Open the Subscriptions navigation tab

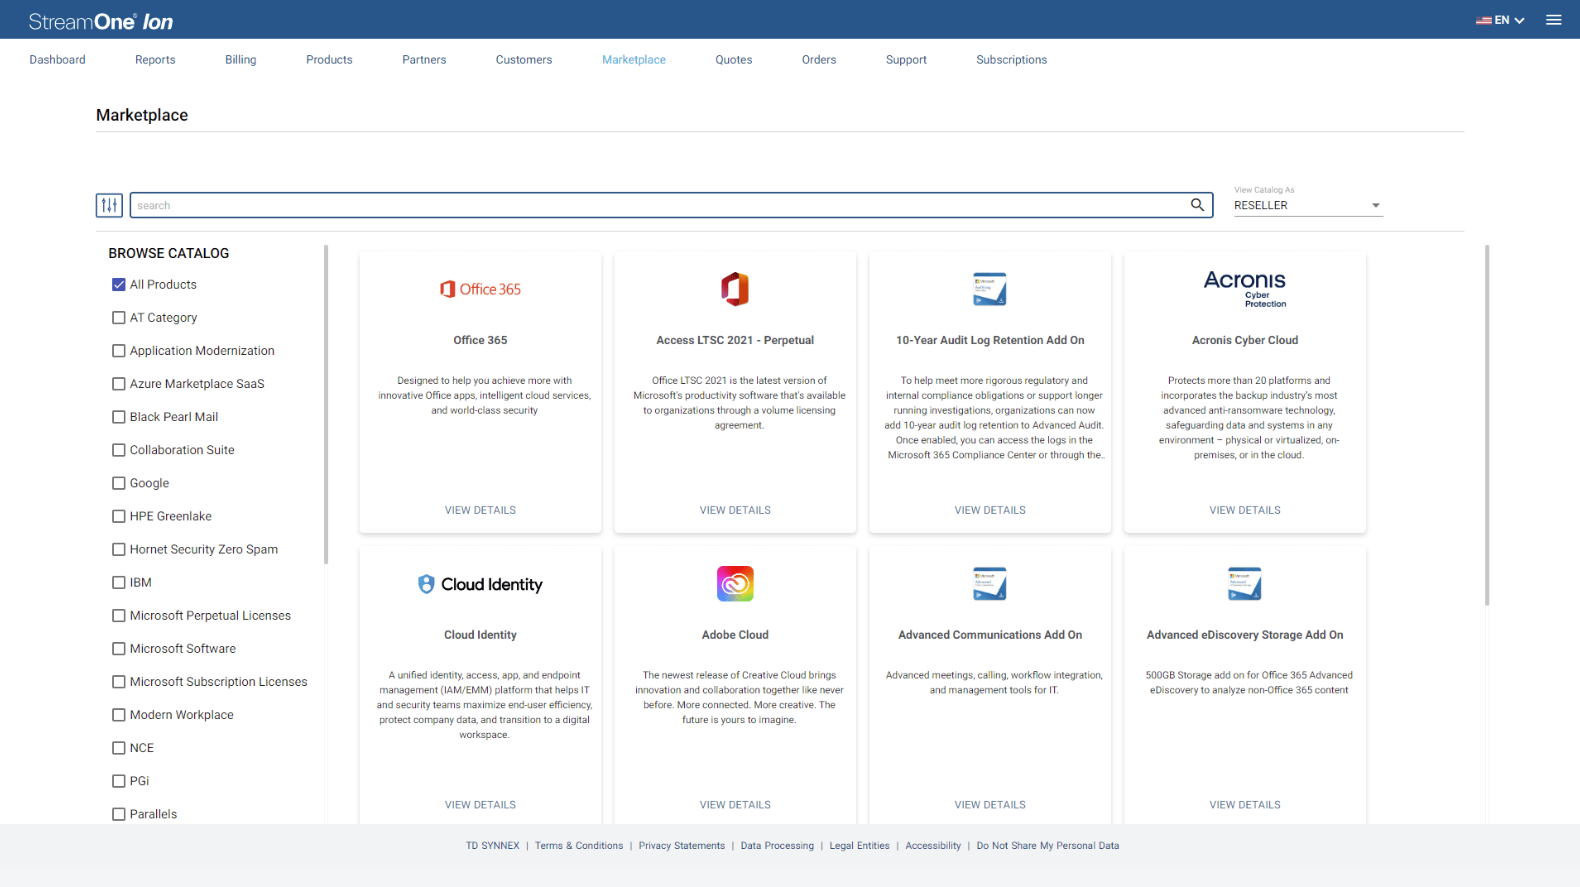[x=1011, y=60]
